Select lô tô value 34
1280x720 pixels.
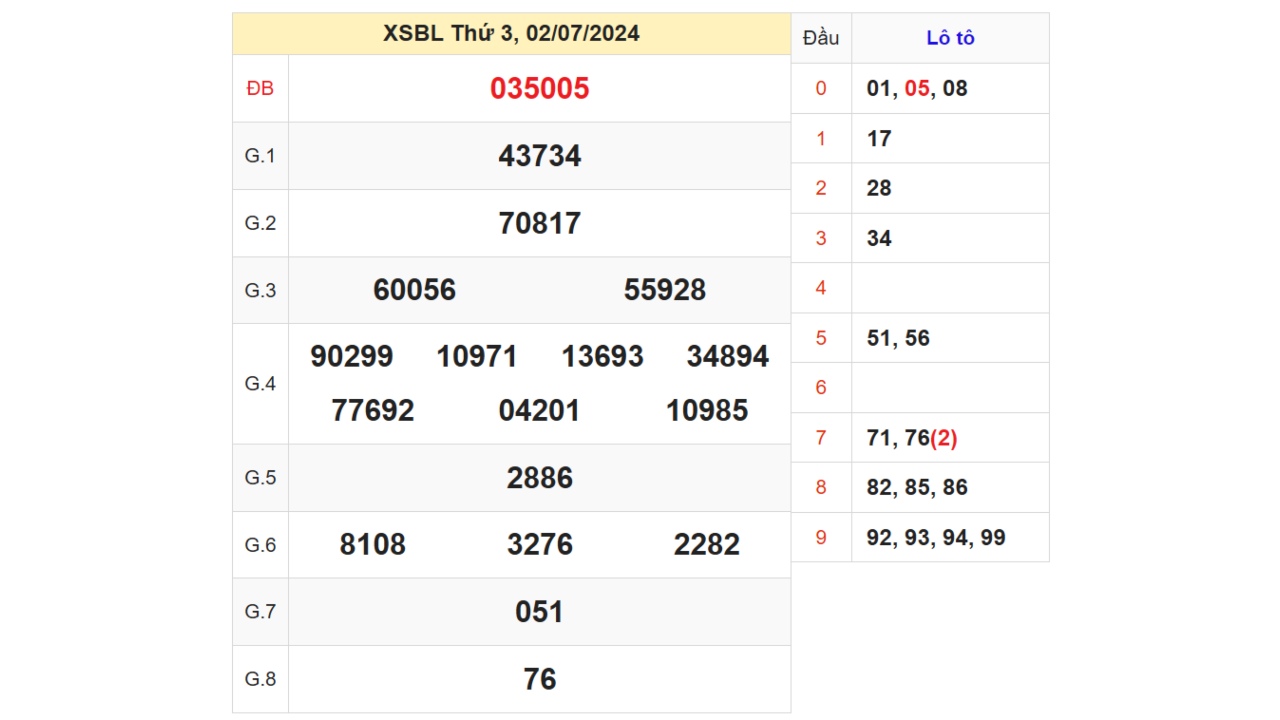(x=879, y=238)
